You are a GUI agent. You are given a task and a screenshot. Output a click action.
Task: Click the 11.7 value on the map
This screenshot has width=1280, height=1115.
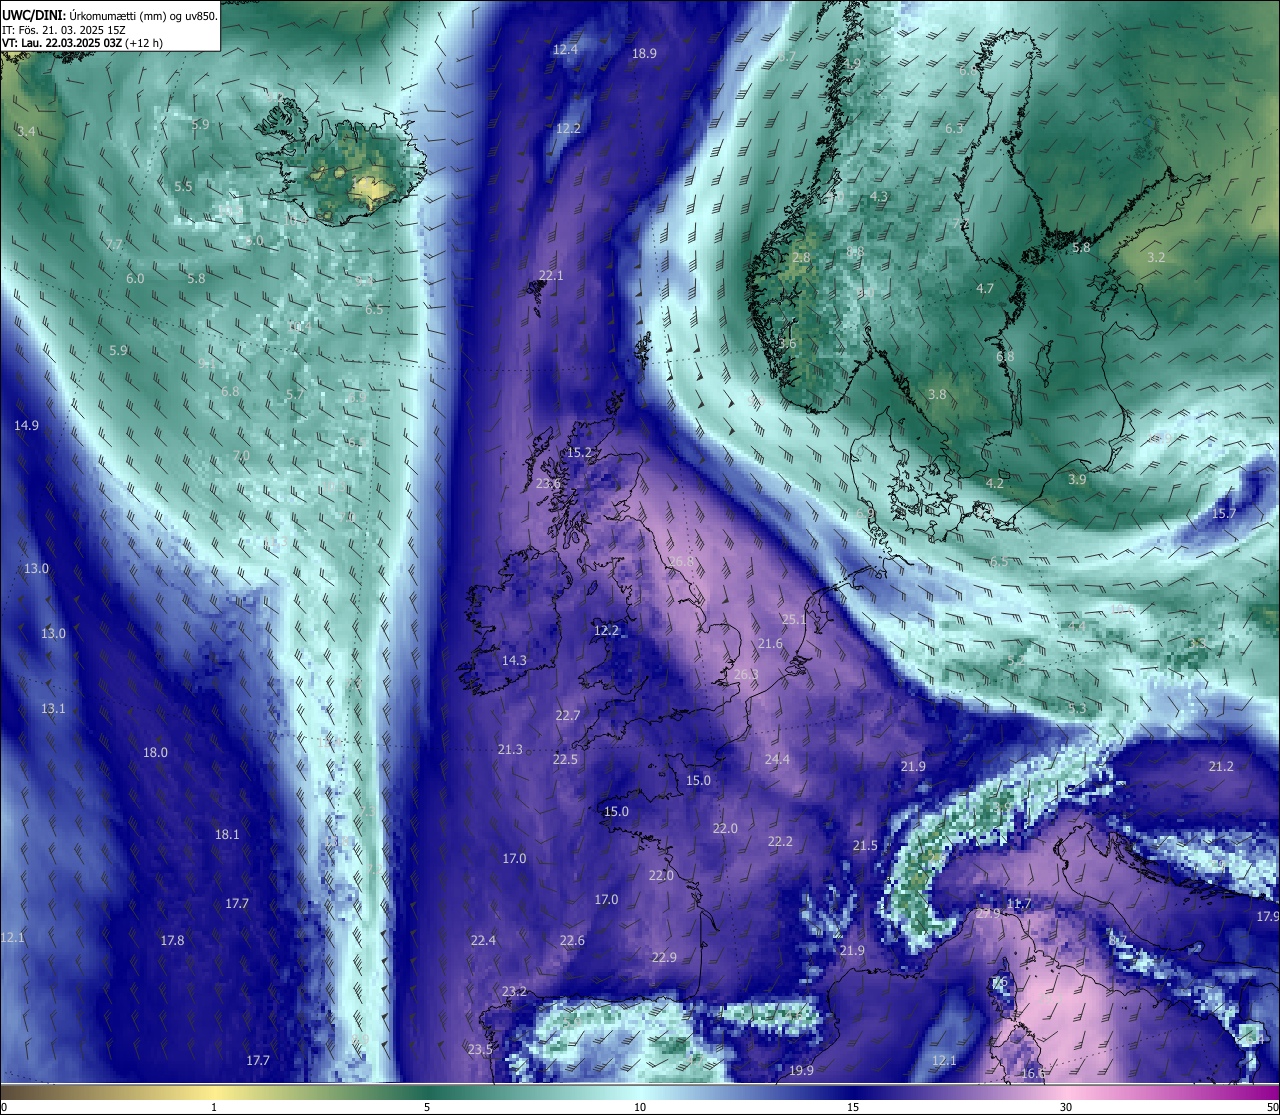point(1019,904)
